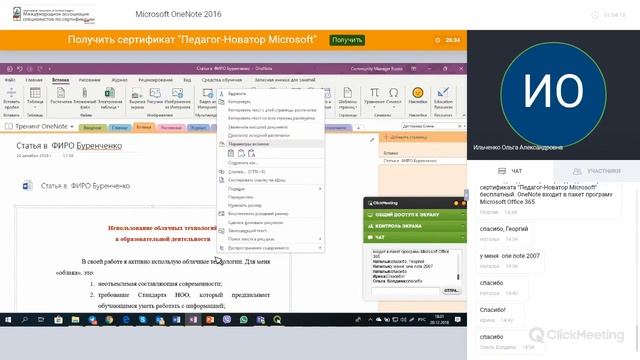640x360 pixels.
Task: Click the back arrow in OneNote title bar
Action: tap(9, 69)
